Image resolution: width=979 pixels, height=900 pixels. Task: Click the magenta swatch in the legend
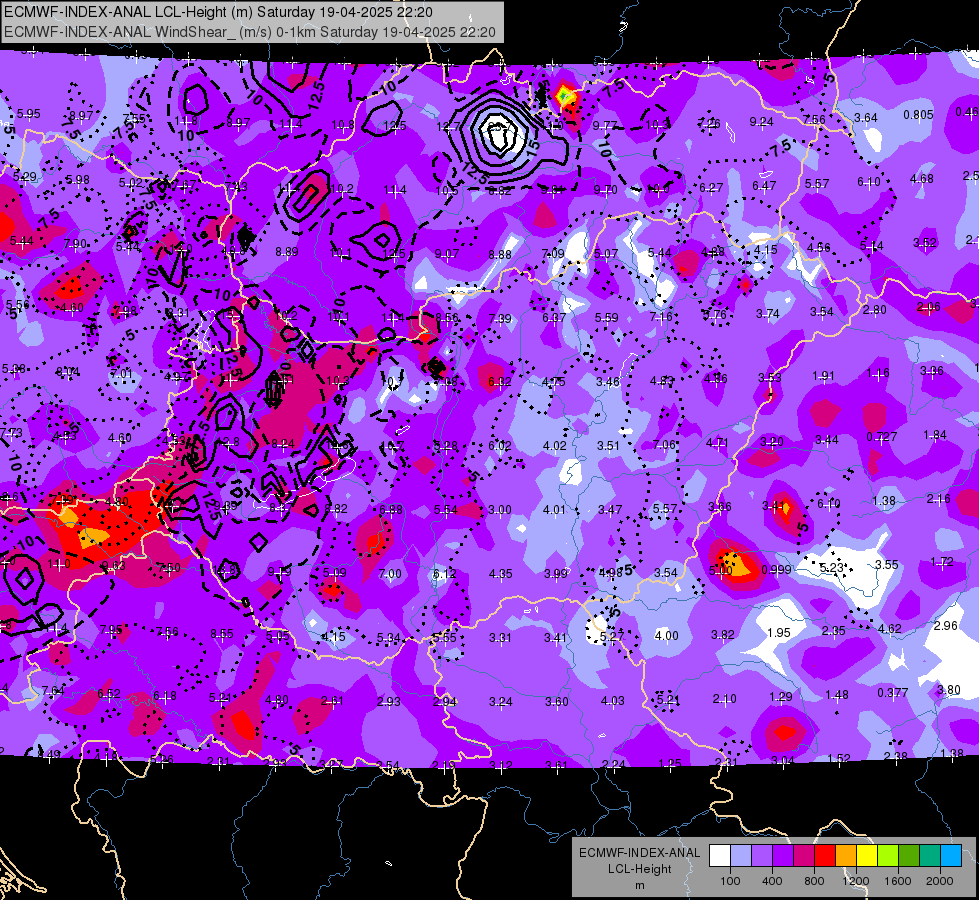coord(804,856)
